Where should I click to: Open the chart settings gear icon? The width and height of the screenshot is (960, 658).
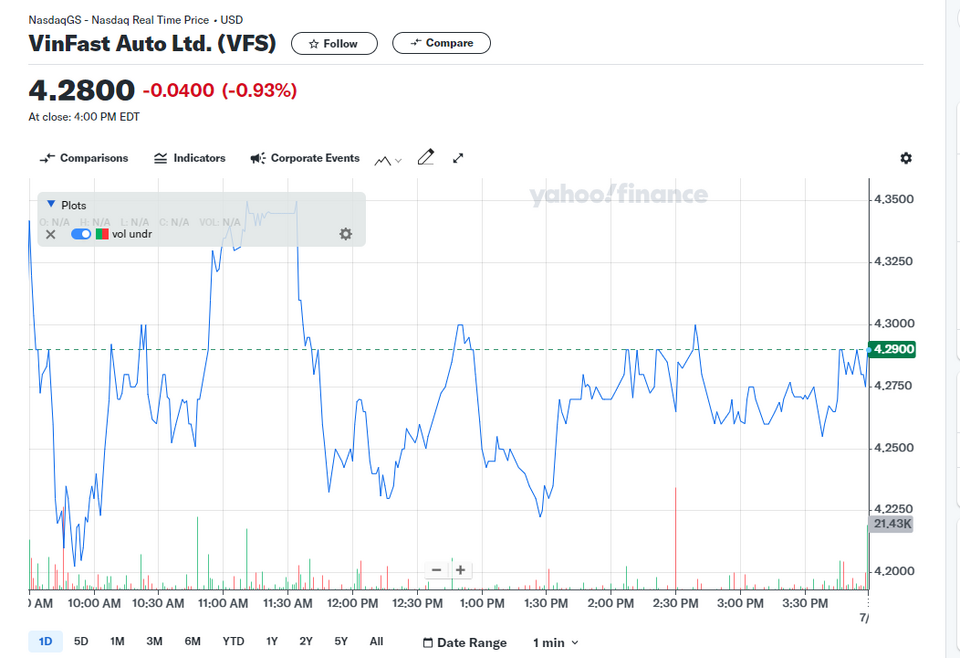point(906,158)
